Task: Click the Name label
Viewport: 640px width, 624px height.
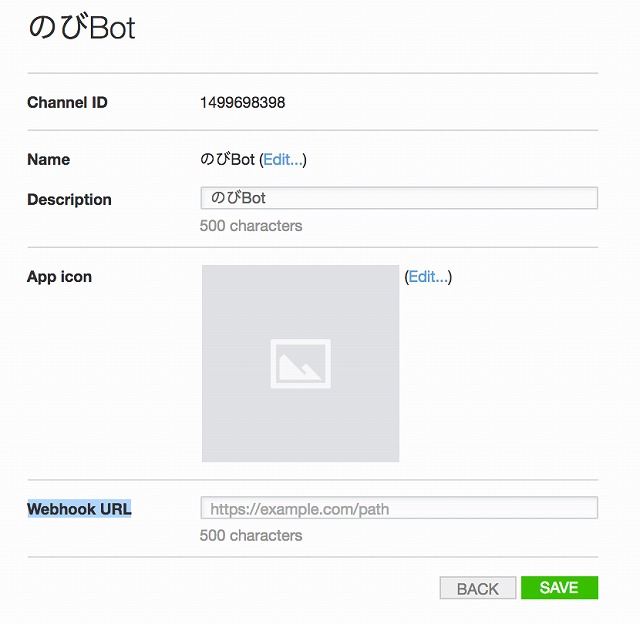Action: (x=49, y=160)
